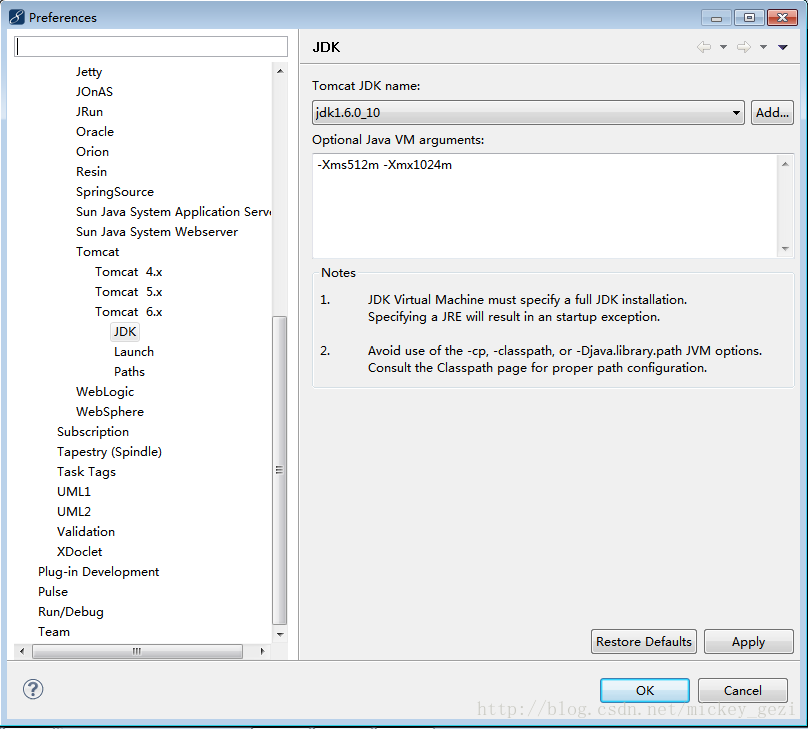
Task: Select JOnAS in the server tree
Action: pyautogui.click(x=94, y=92)
